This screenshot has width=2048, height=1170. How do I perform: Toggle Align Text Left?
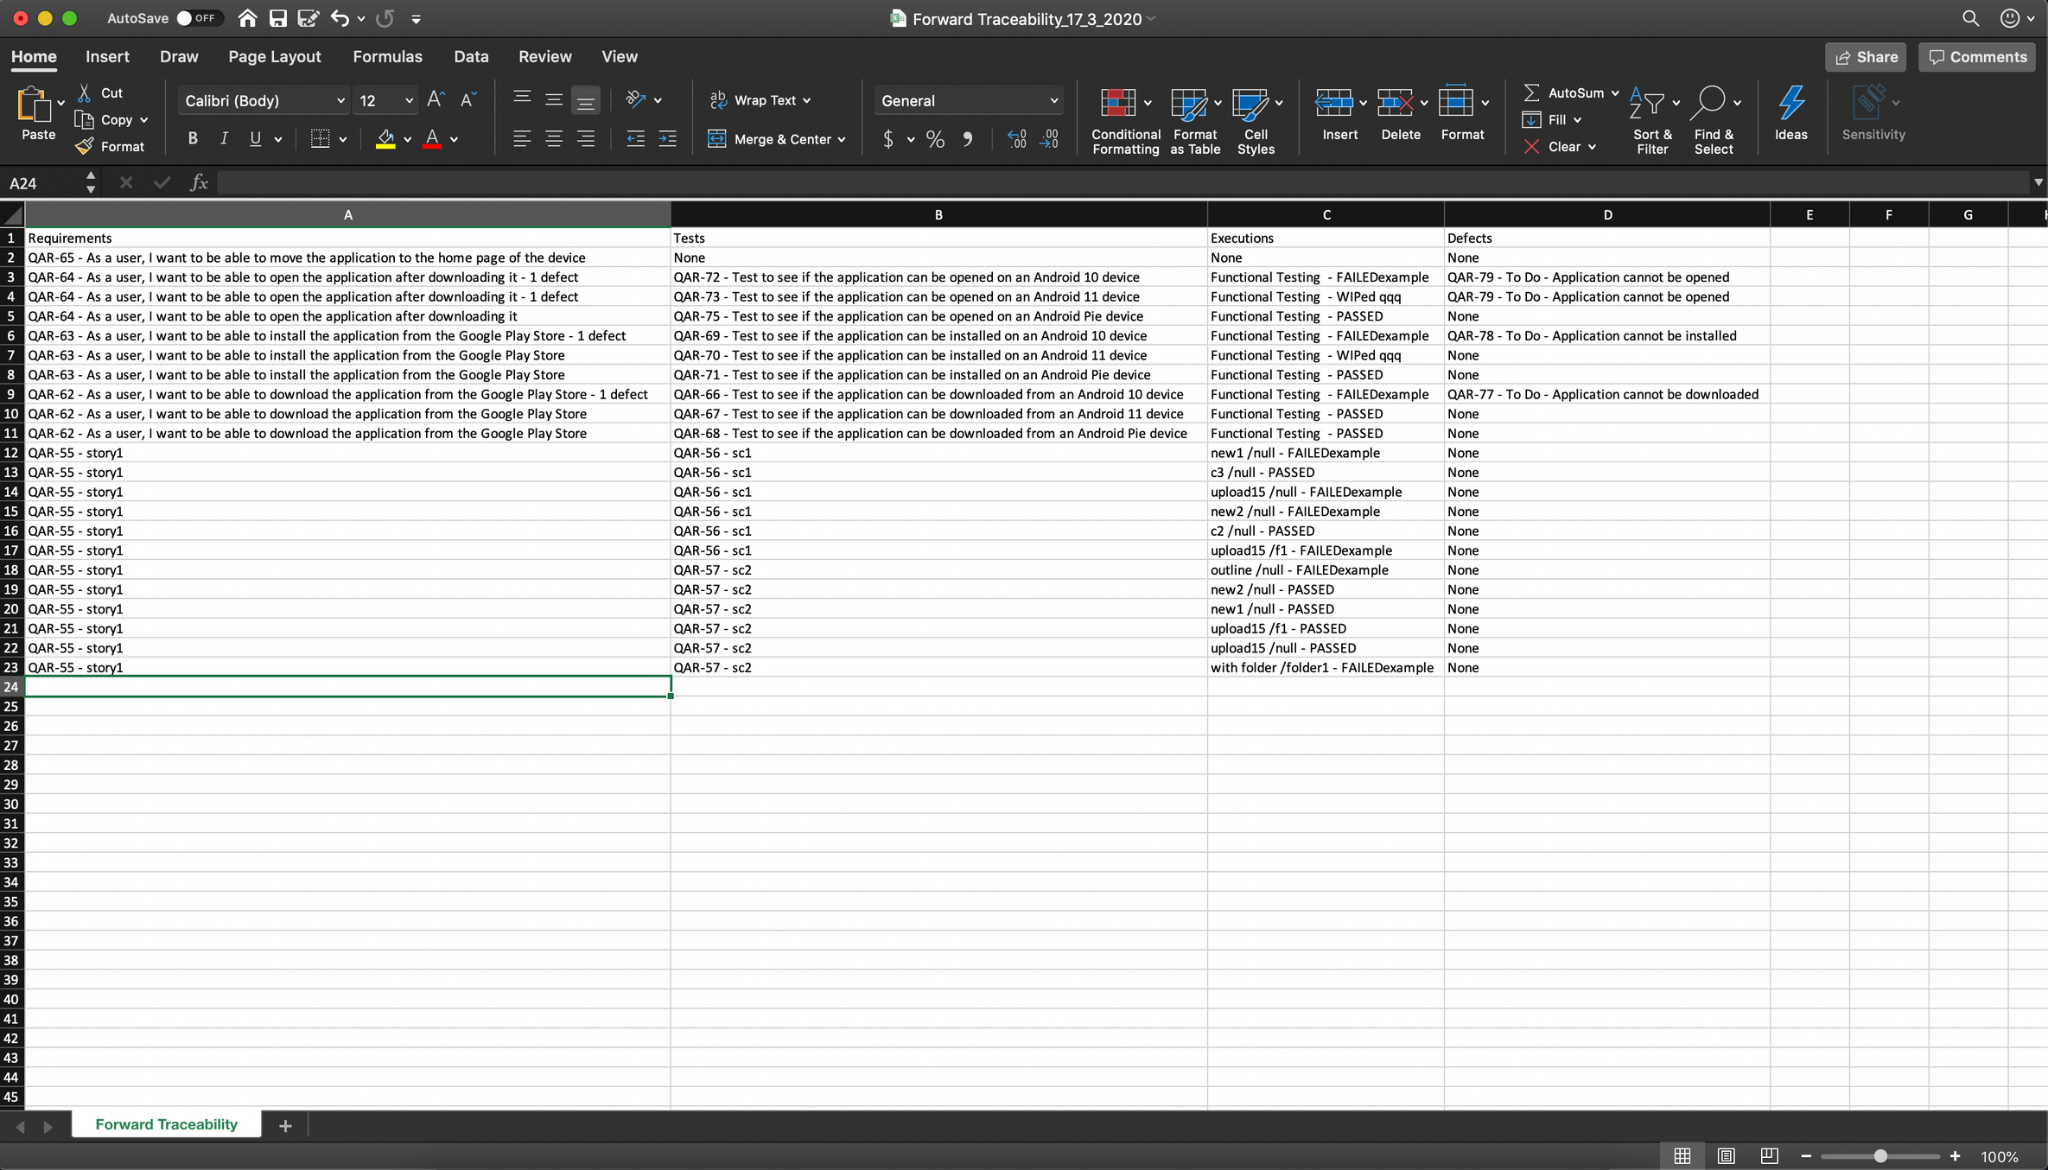point(521,139)
